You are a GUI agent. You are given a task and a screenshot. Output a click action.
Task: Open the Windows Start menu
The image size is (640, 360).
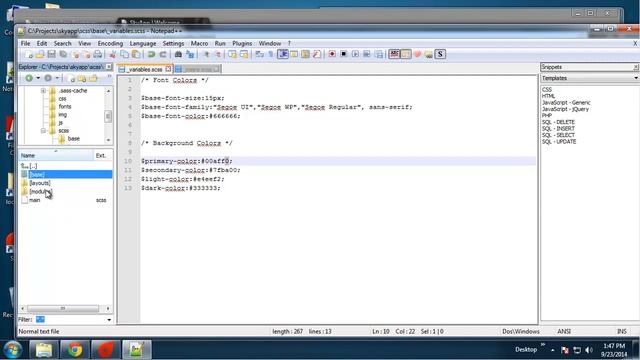(x=13, y=350)
